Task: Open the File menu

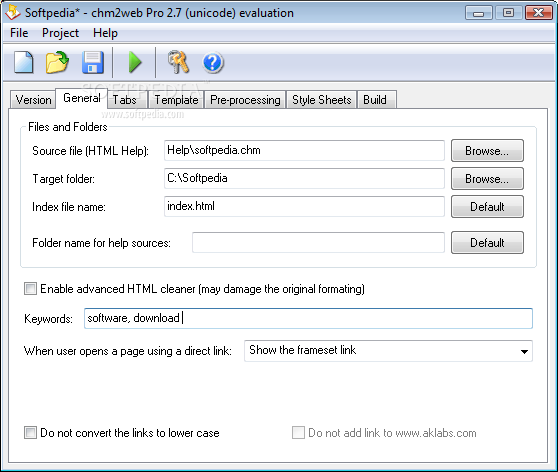Action: click(19, 33)
